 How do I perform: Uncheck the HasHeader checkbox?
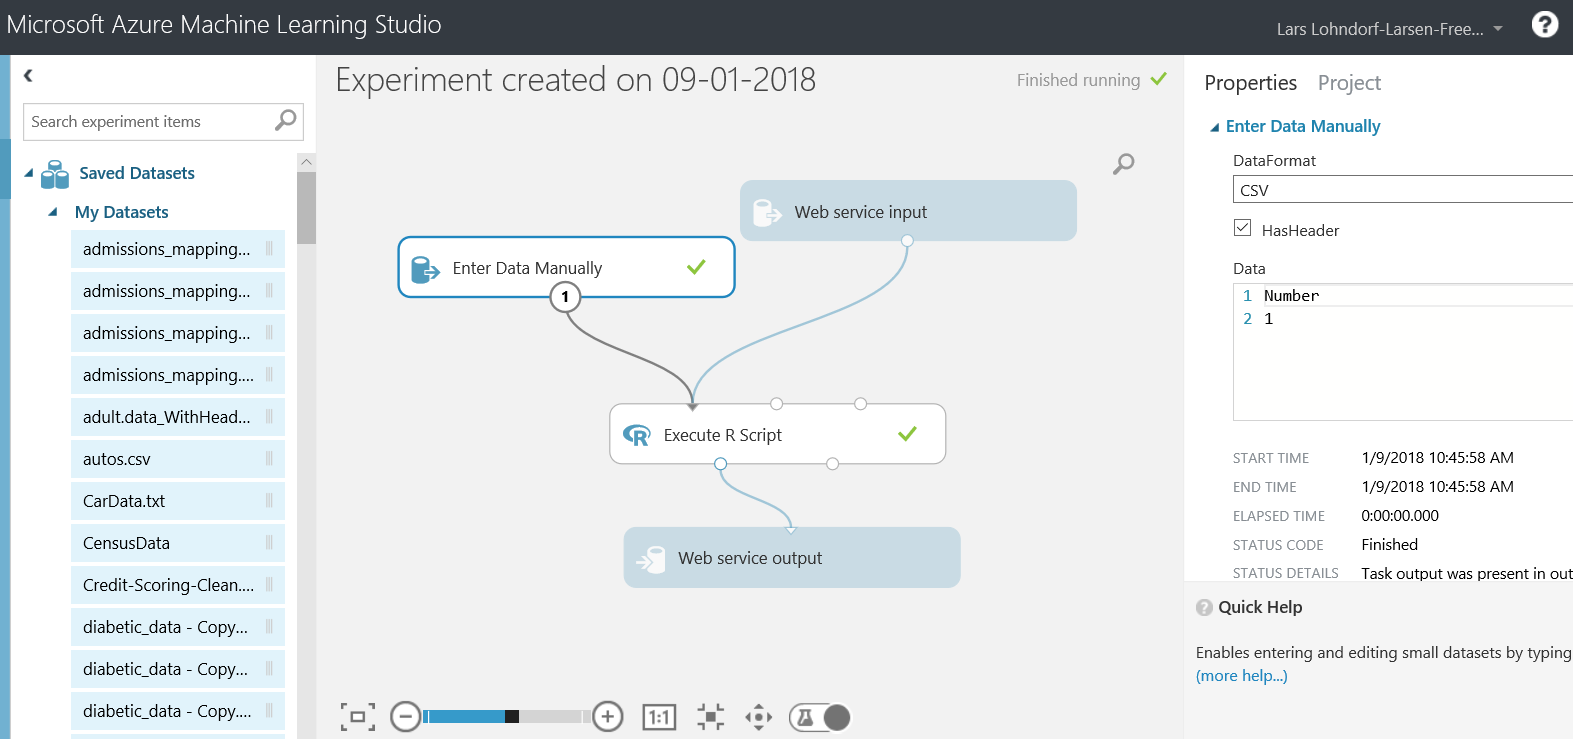pyautogui.click(x=1243, y=228)
